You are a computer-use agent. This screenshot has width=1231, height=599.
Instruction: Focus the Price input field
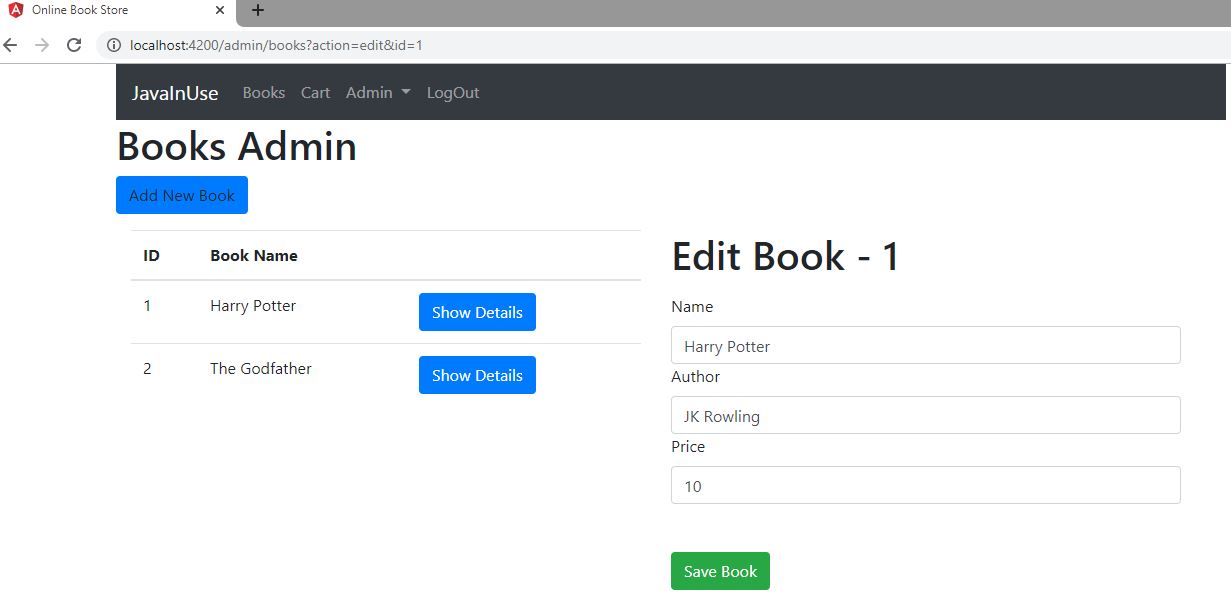pos(925,485)
